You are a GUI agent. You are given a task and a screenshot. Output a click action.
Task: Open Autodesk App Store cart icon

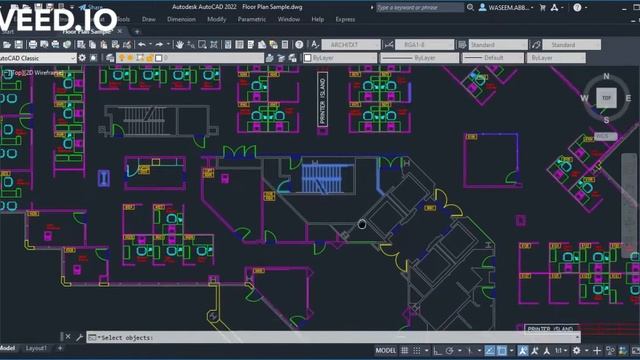[x=542, y=7]
